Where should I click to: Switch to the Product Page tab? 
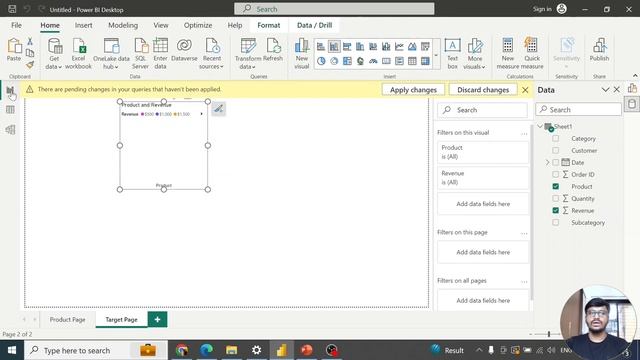click(x=68, y=320)
